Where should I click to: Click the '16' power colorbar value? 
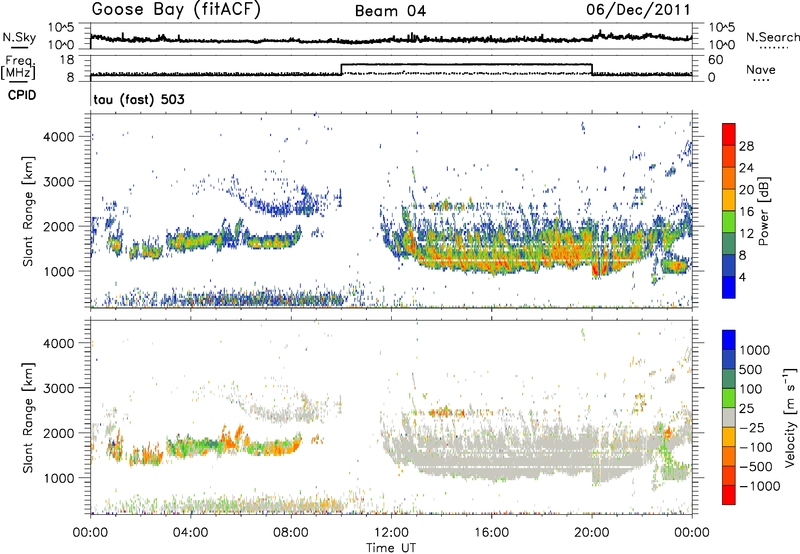pos(746,212)
